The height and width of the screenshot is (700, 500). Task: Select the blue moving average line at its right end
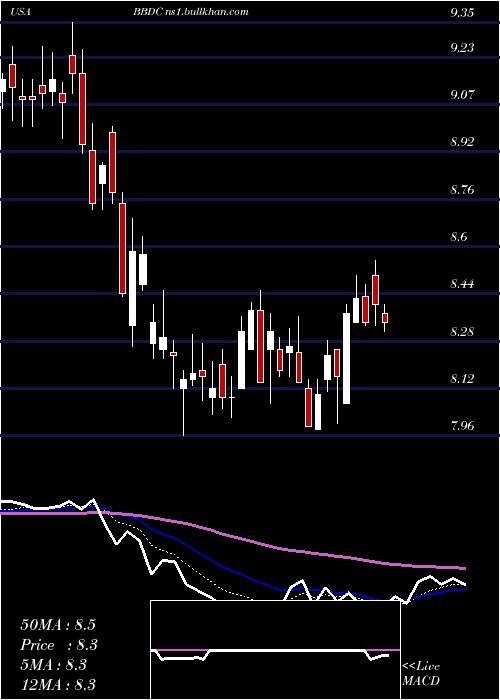click(462, 590)
